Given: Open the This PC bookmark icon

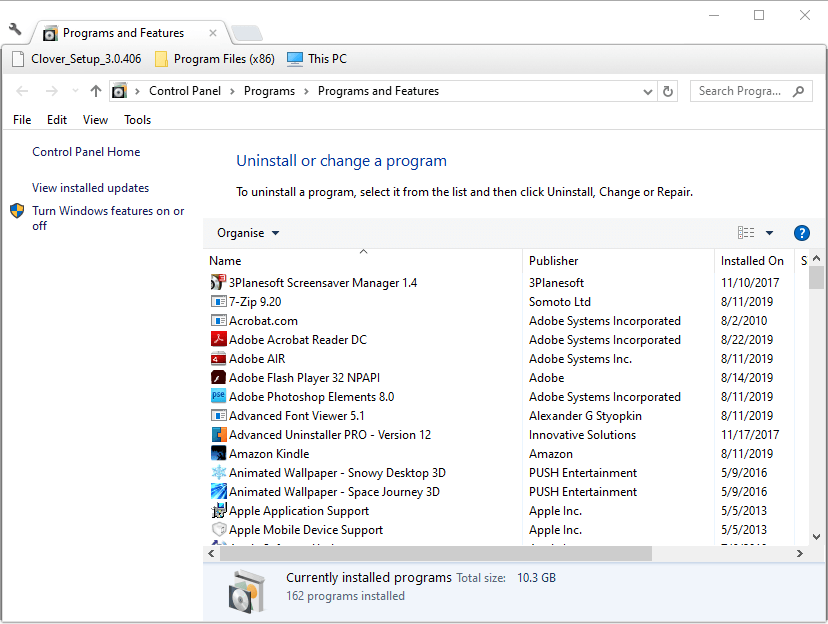Looking at the screenshot, I should [293, 58].
